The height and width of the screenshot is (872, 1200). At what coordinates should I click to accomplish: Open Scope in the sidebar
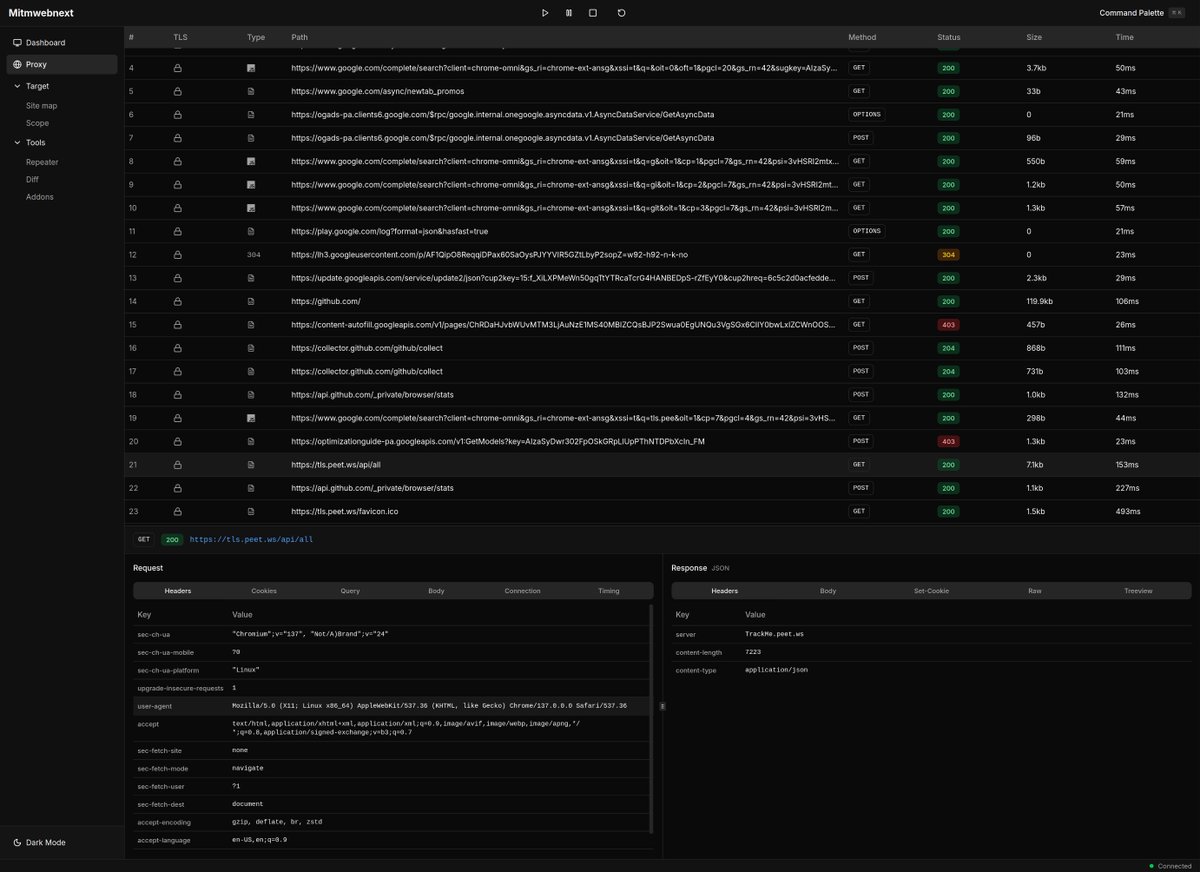click(37, 123)
